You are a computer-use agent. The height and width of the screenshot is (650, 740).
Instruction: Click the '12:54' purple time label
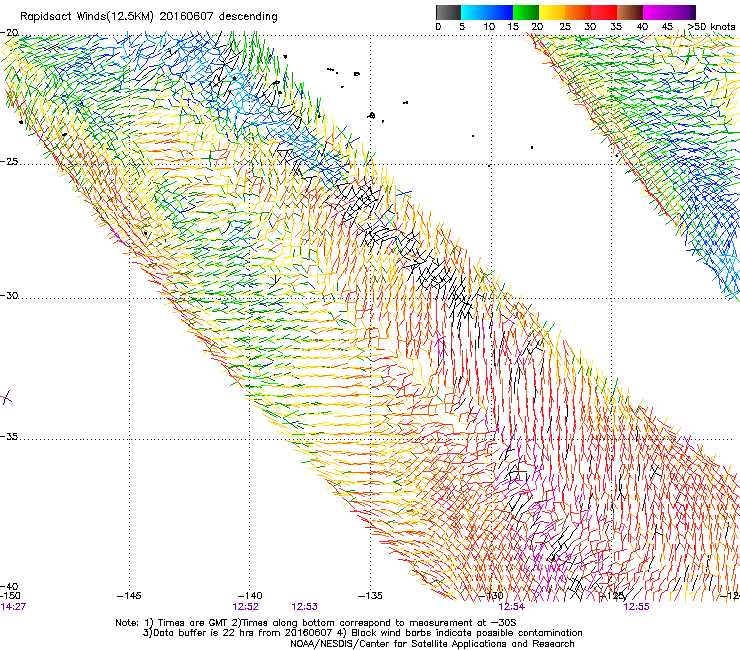512,607
